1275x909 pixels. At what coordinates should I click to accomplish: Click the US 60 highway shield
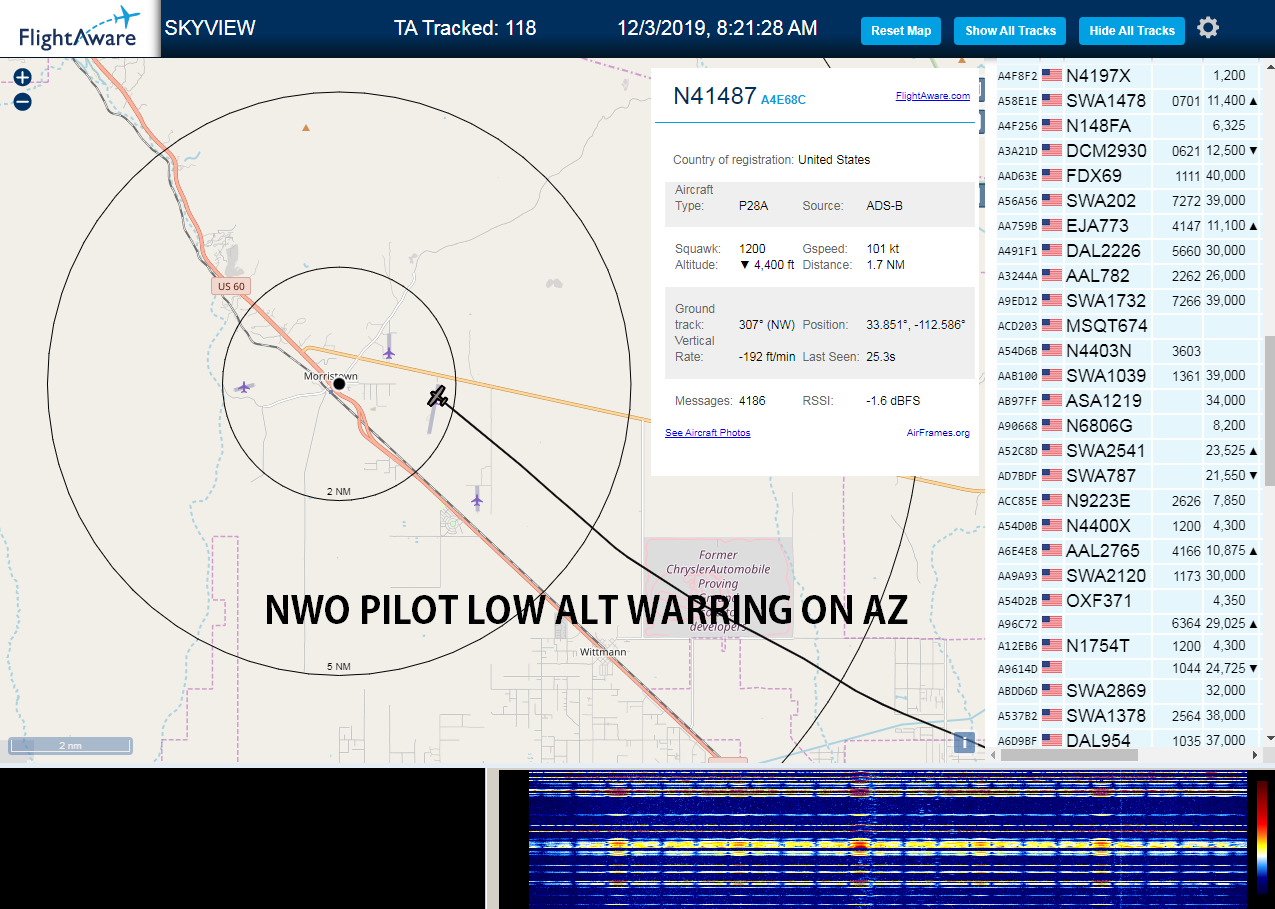click(229, 286)
